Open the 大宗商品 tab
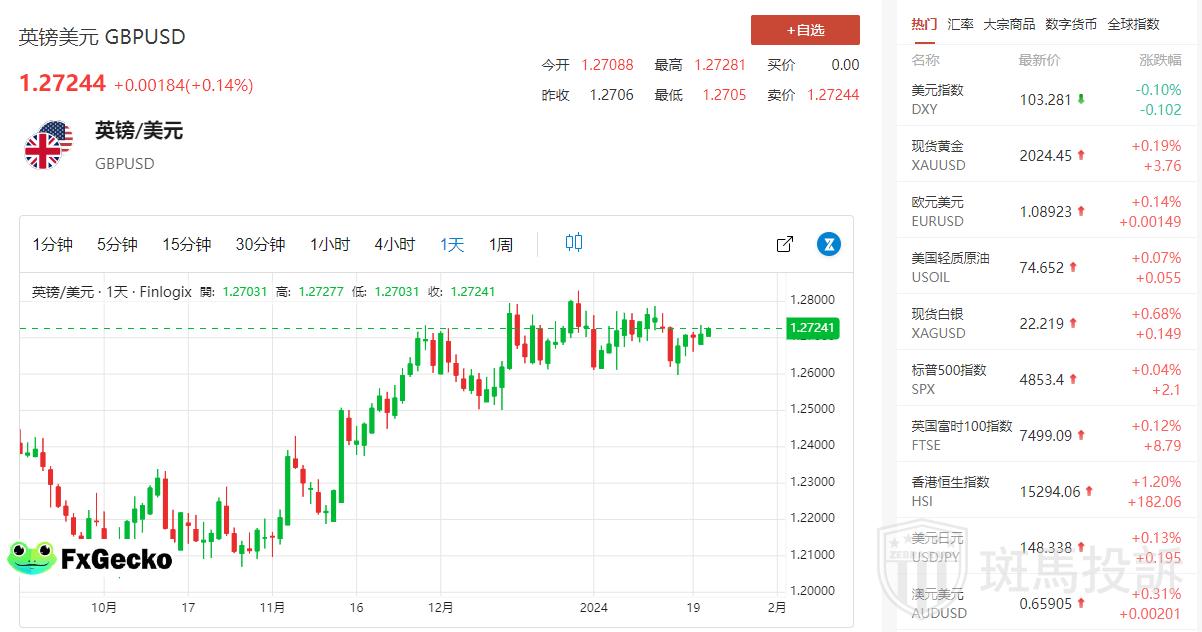Screen dimensions: 1202x632 (1009, 24)
